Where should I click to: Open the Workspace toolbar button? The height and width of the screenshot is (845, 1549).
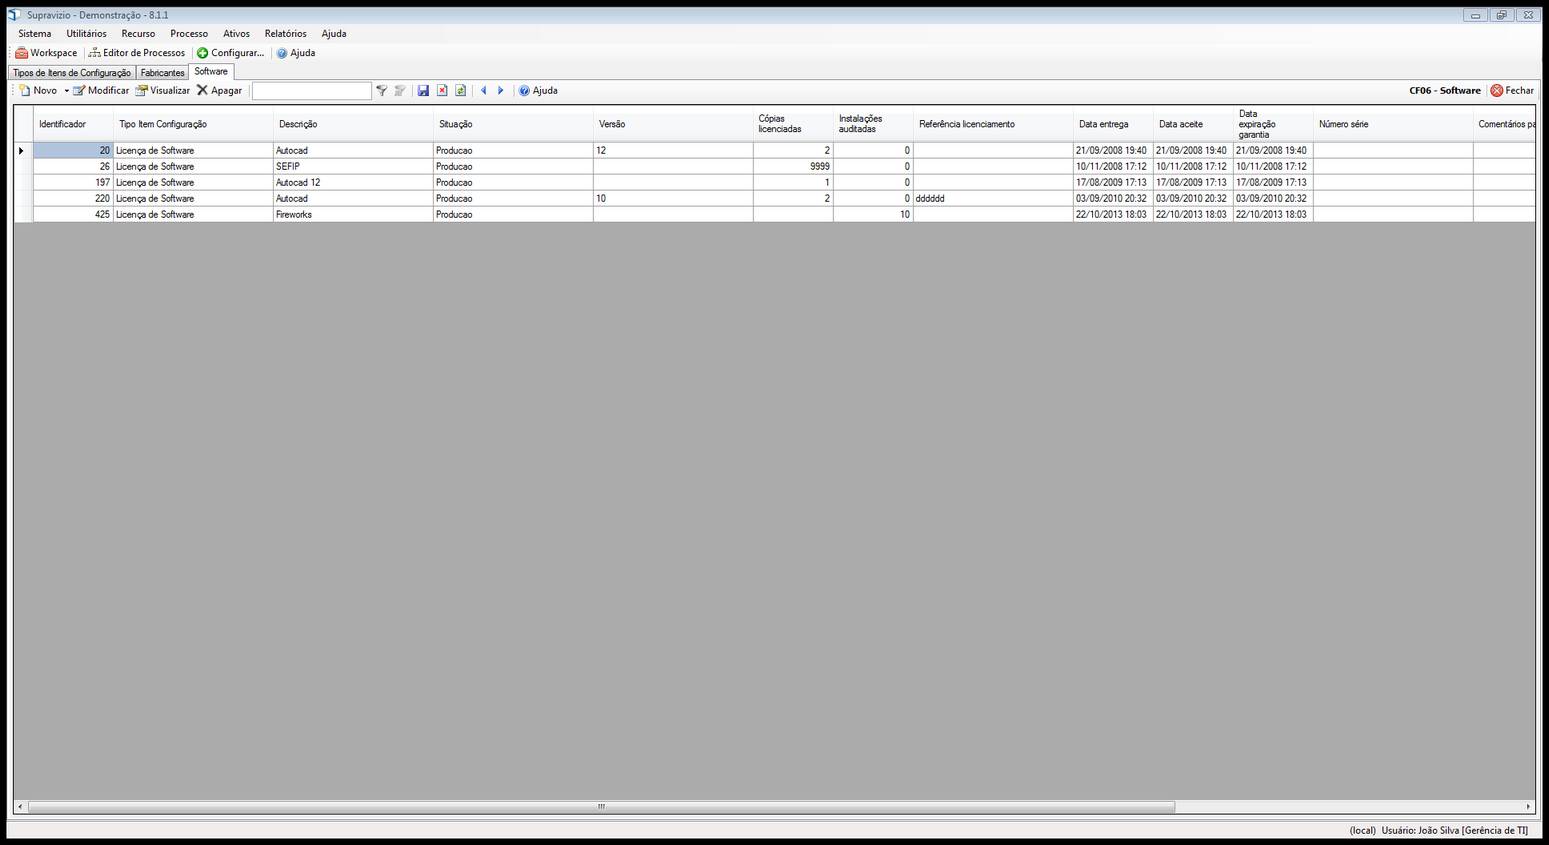[46, 53]
